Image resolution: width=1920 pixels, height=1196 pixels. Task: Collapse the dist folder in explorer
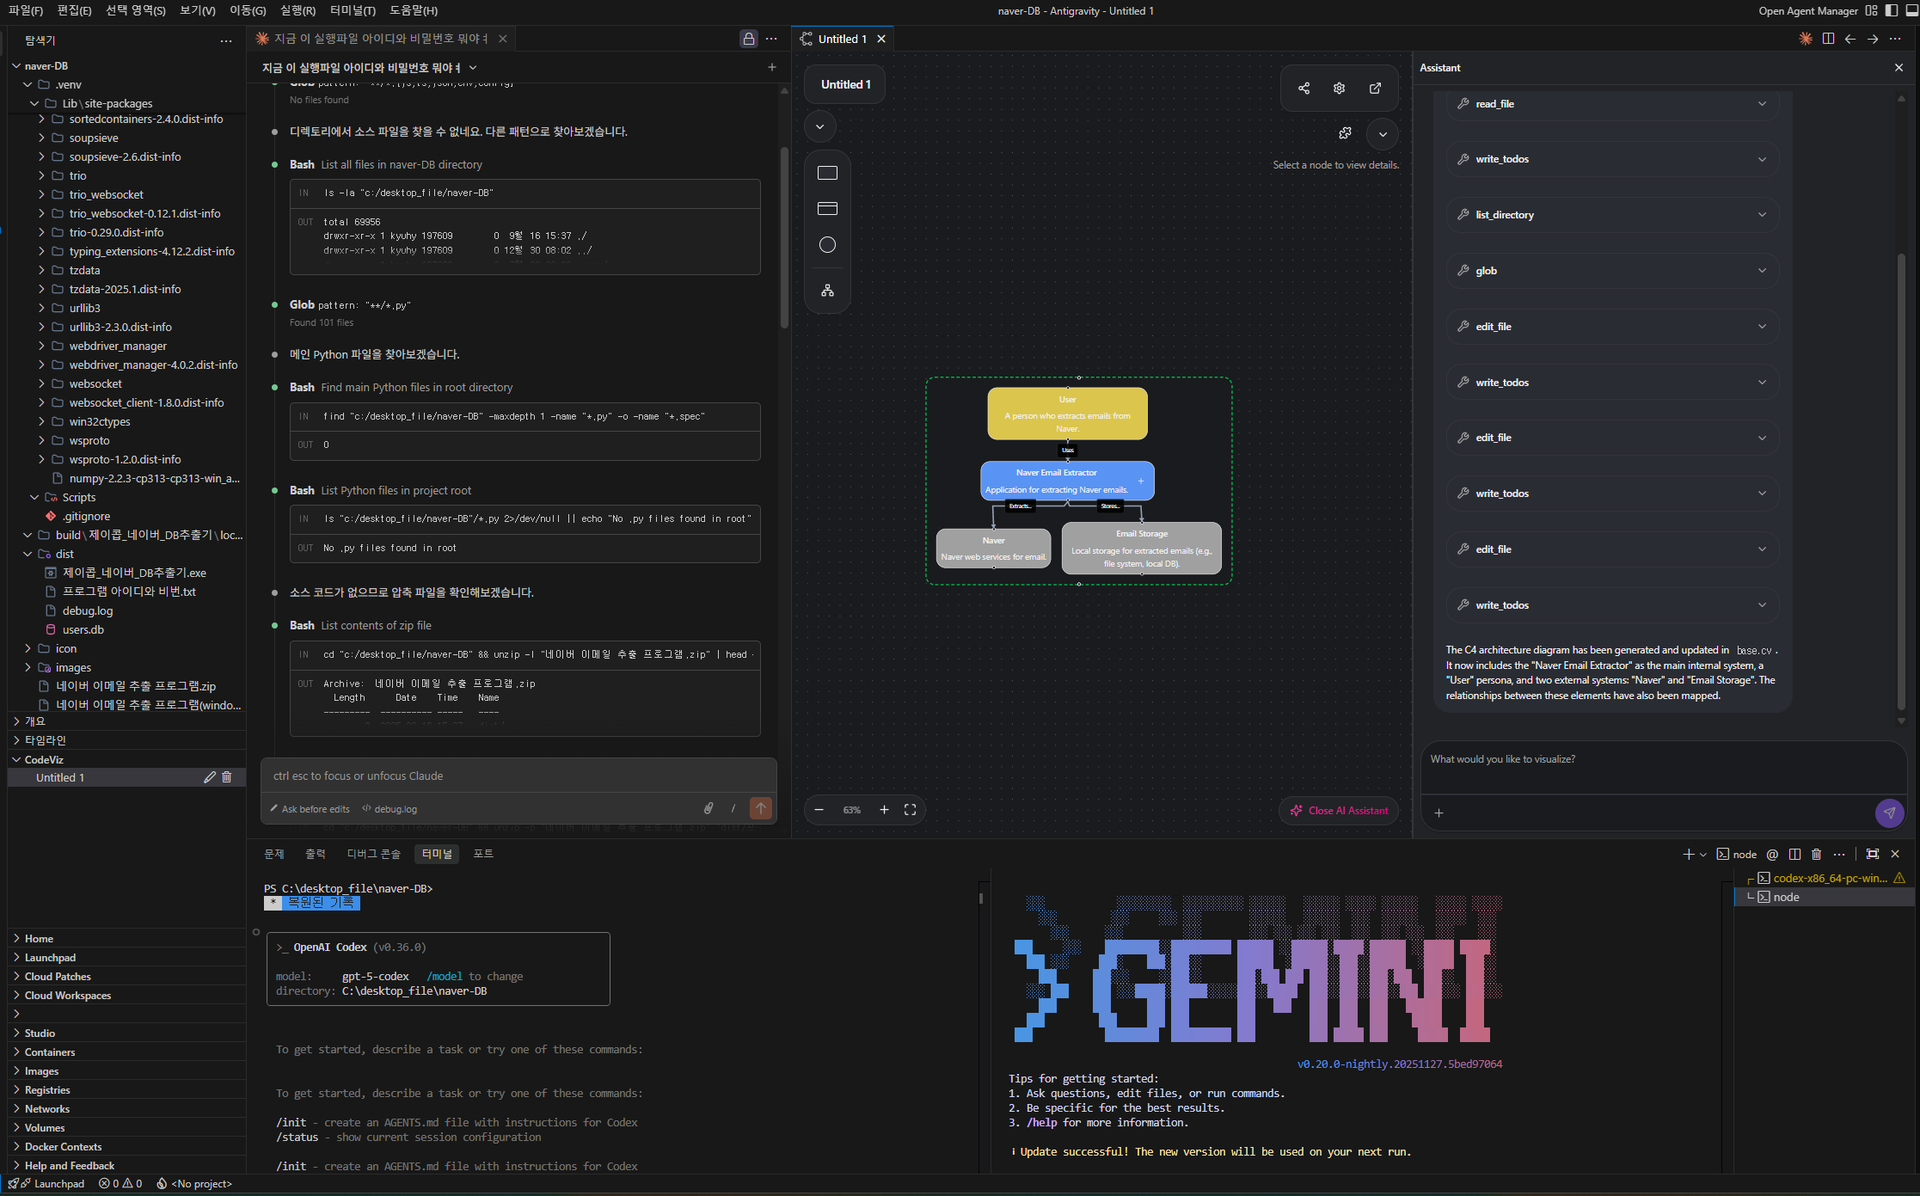click(28, 554)
